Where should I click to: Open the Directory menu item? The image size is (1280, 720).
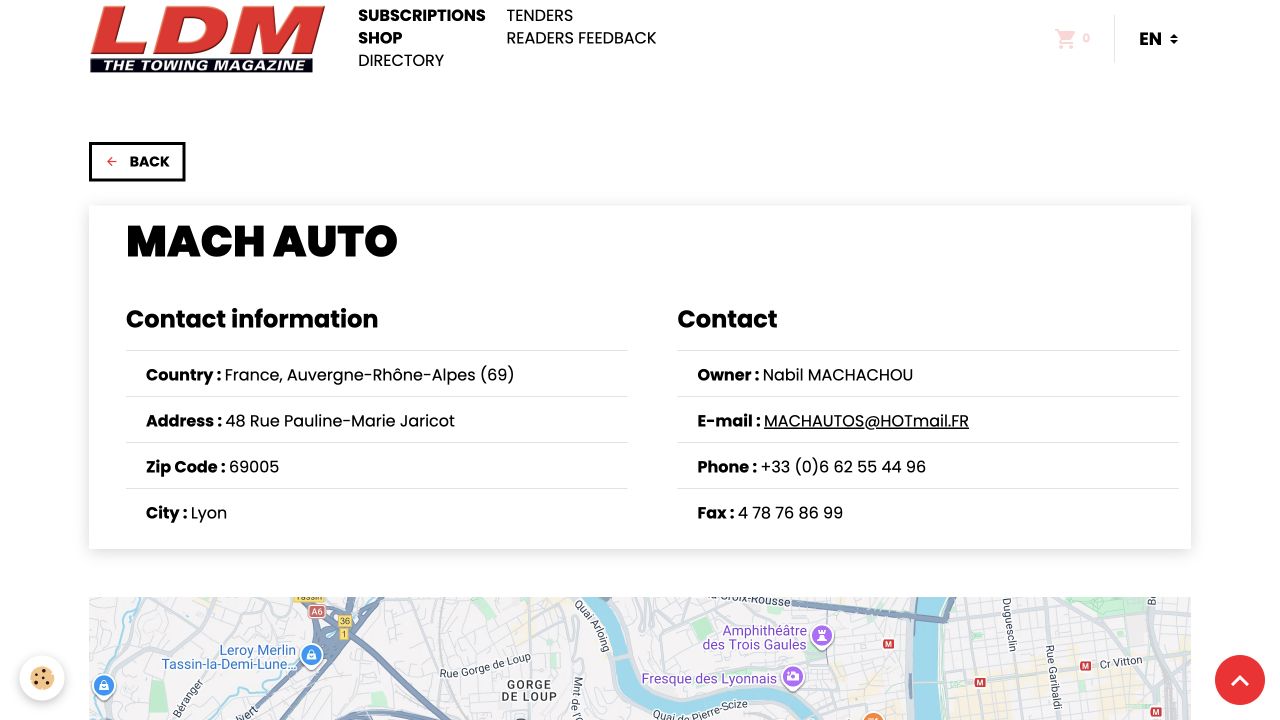pos(401,60)
